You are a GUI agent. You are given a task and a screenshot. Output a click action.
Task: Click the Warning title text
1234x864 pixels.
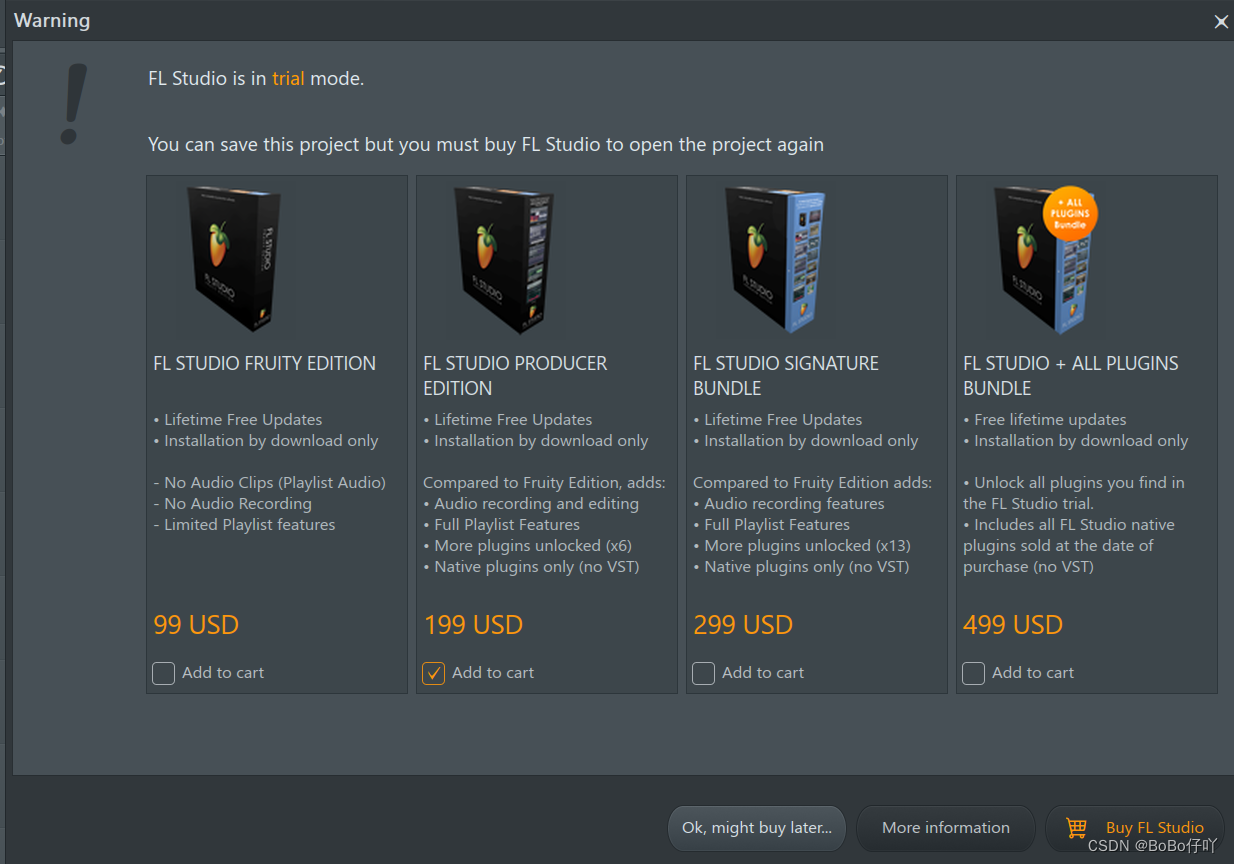pos(52,21)
